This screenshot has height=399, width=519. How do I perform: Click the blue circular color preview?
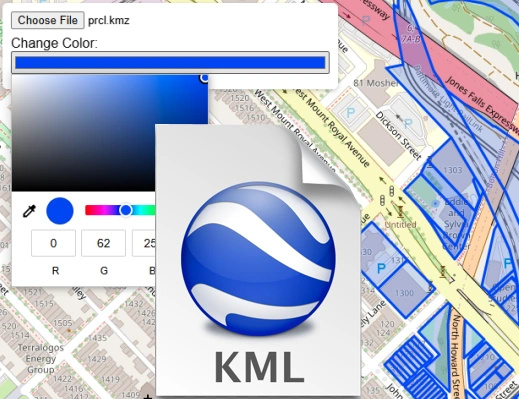(60, 211)
